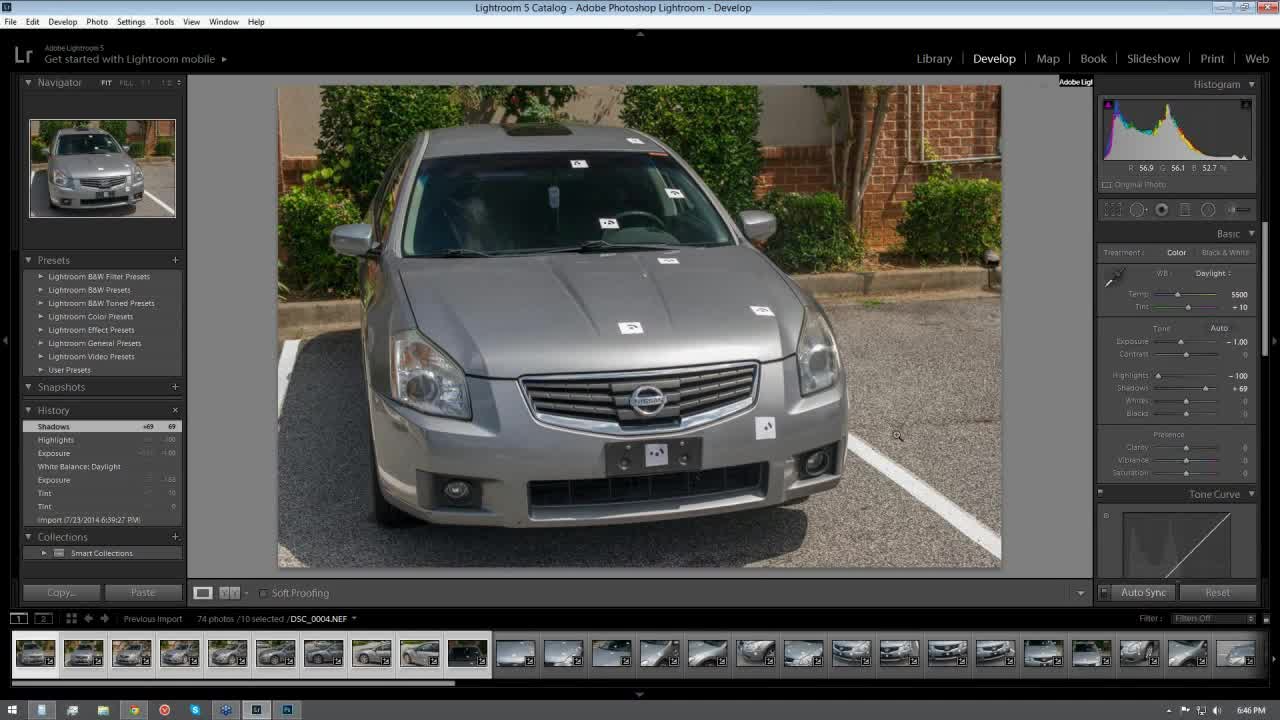
Task: Switch to the Print module
Action: point(1212,59)
